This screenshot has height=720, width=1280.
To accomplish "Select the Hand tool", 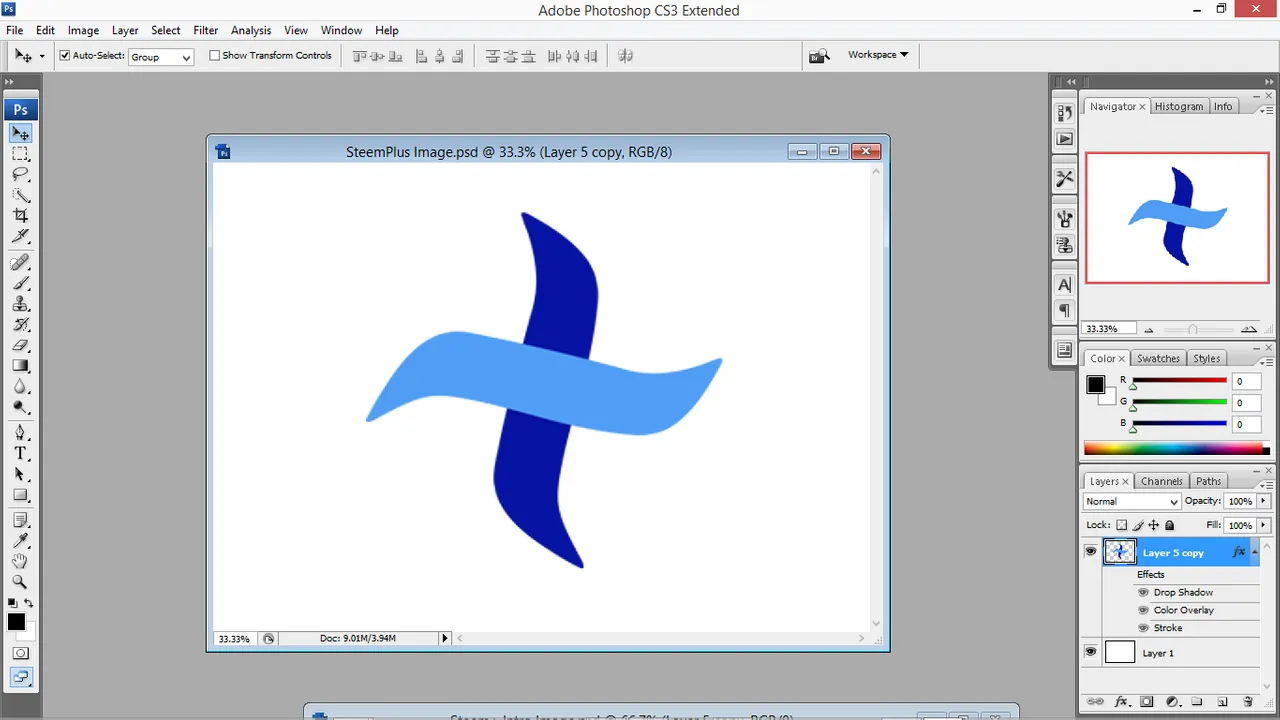I will pyautogui.click(x=20, y=561).
